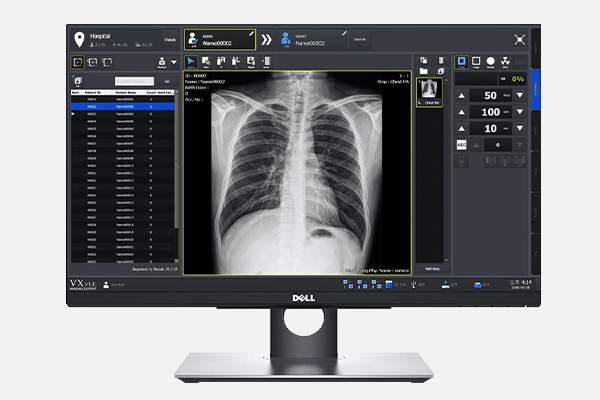Screen dimensions: 600x400
Task: Open the folder icon in thumbnail panel
Action: pyautogui.click(x=424, y=71)
